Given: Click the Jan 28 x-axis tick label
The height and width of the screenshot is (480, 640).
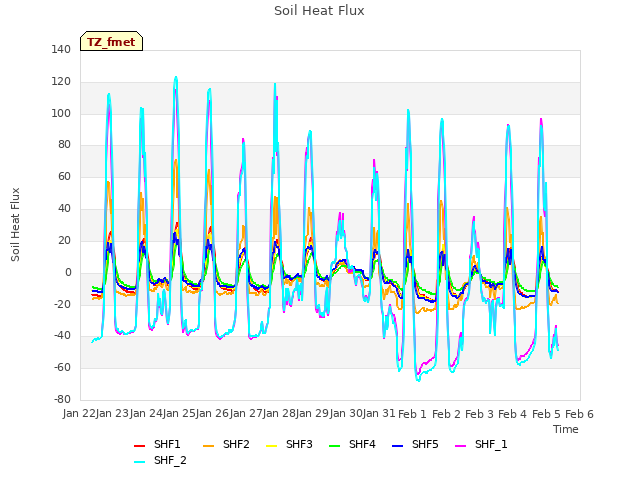Looking at the screenshot, I should [279, 414].
